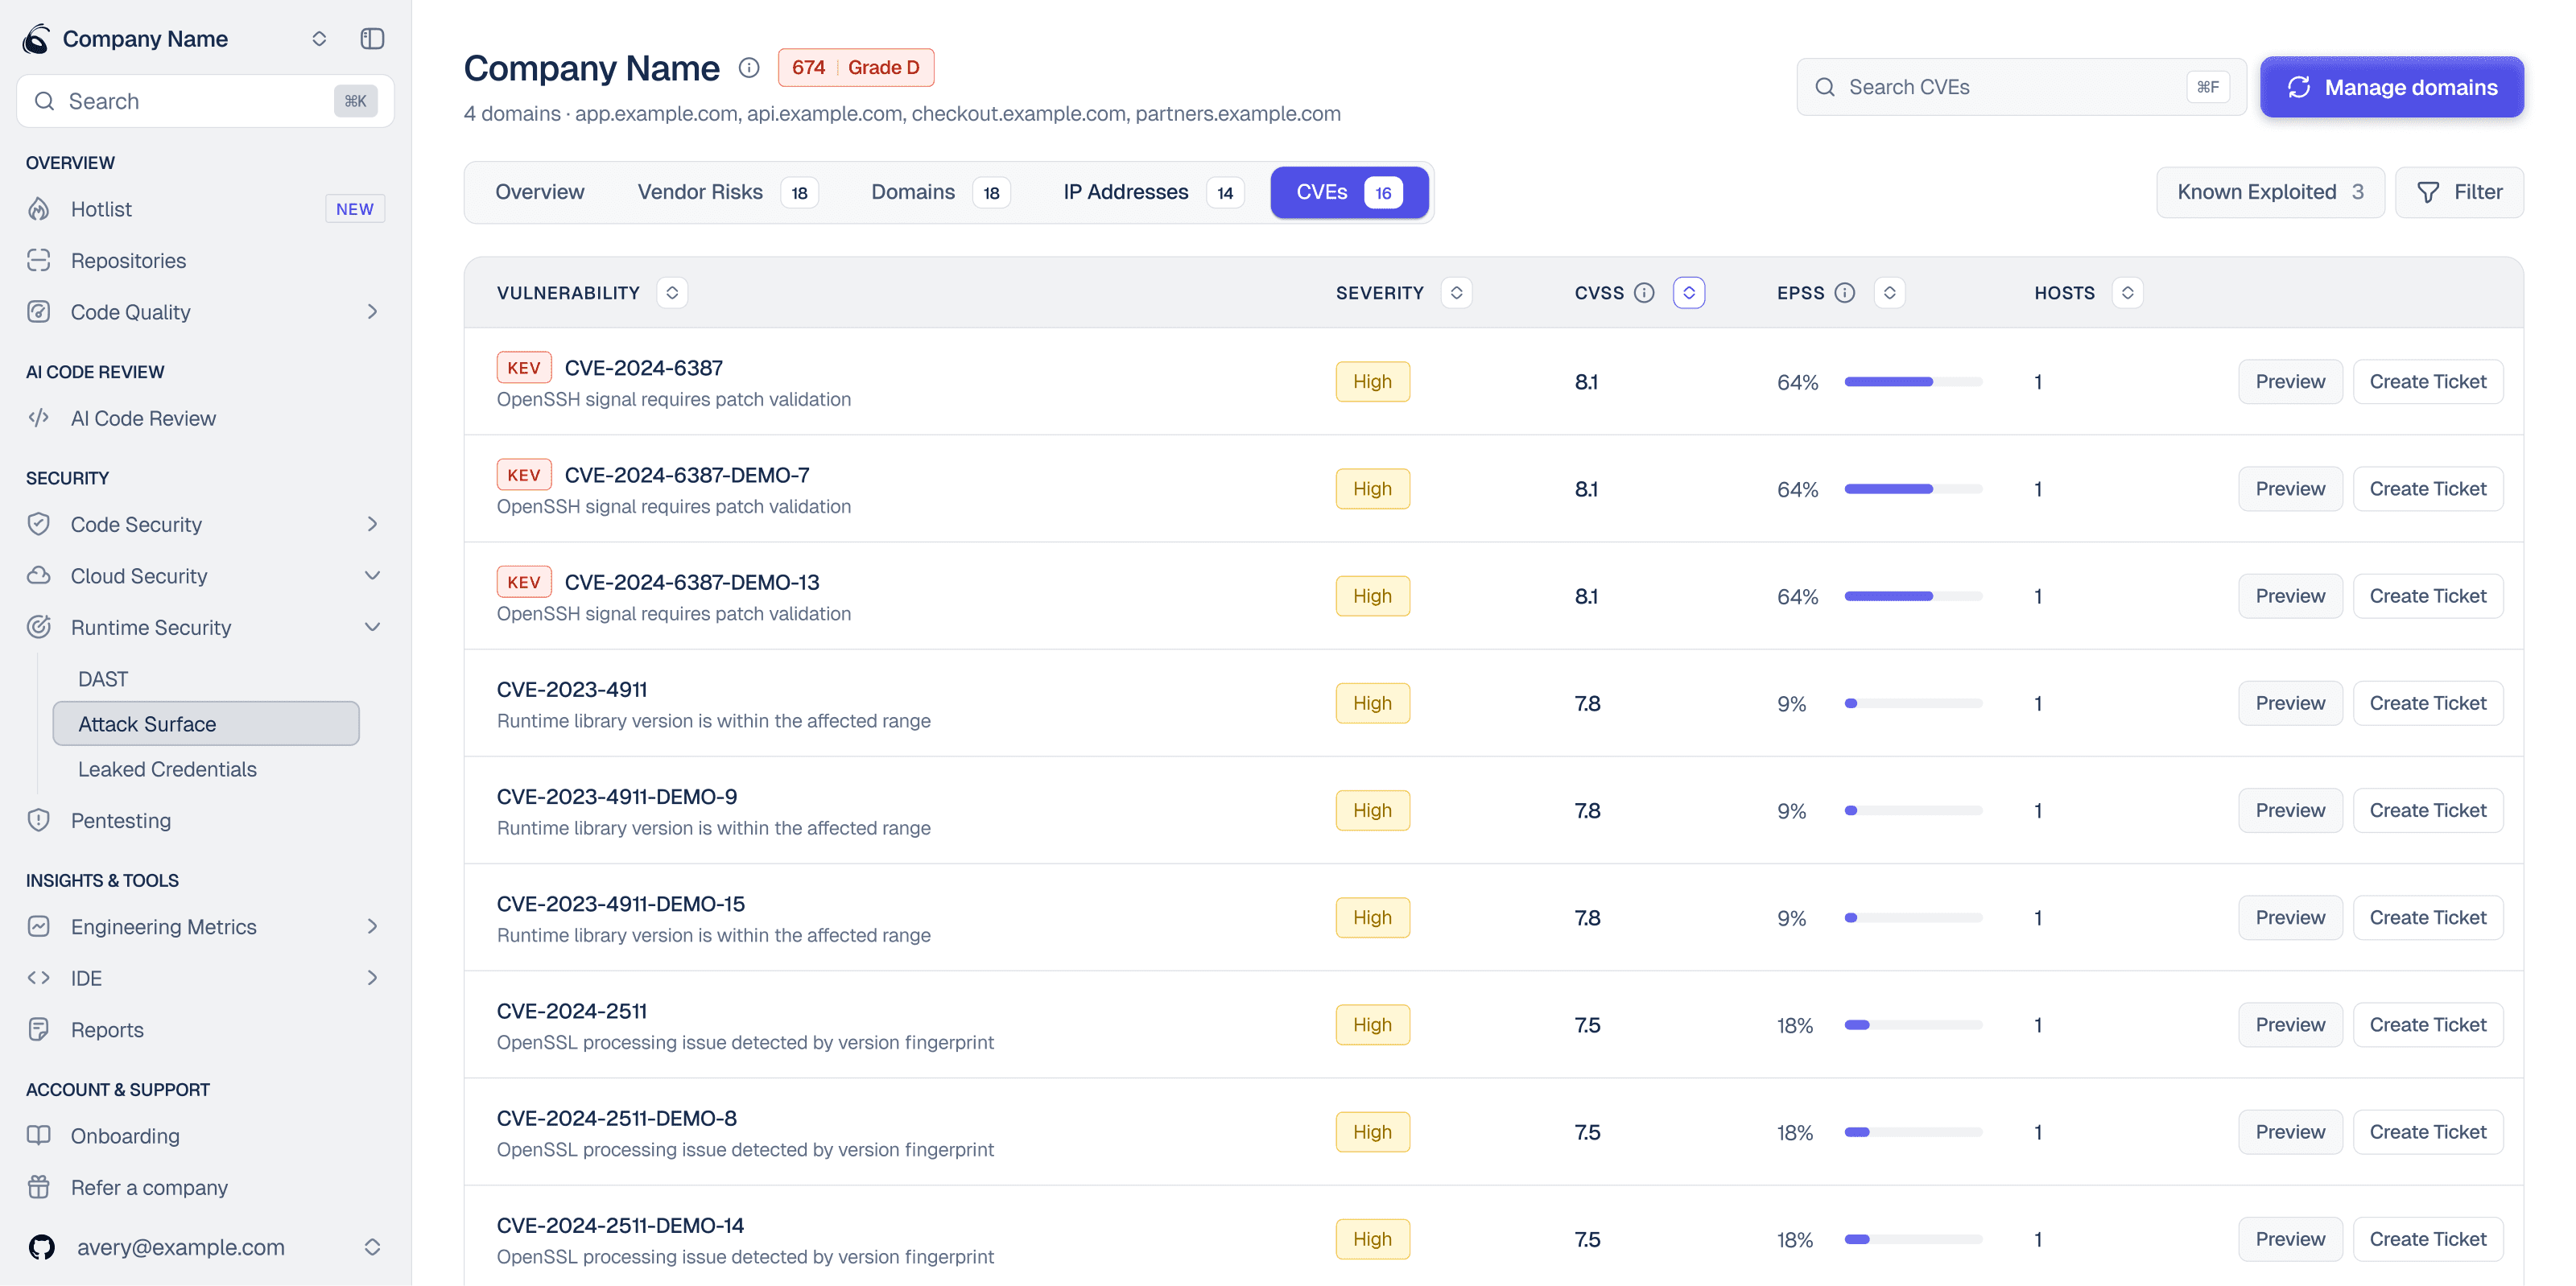Create Ticket for CVE-2023-4911
2576x1286 pixels.
pyautogui.click(x=2427, y=703)
